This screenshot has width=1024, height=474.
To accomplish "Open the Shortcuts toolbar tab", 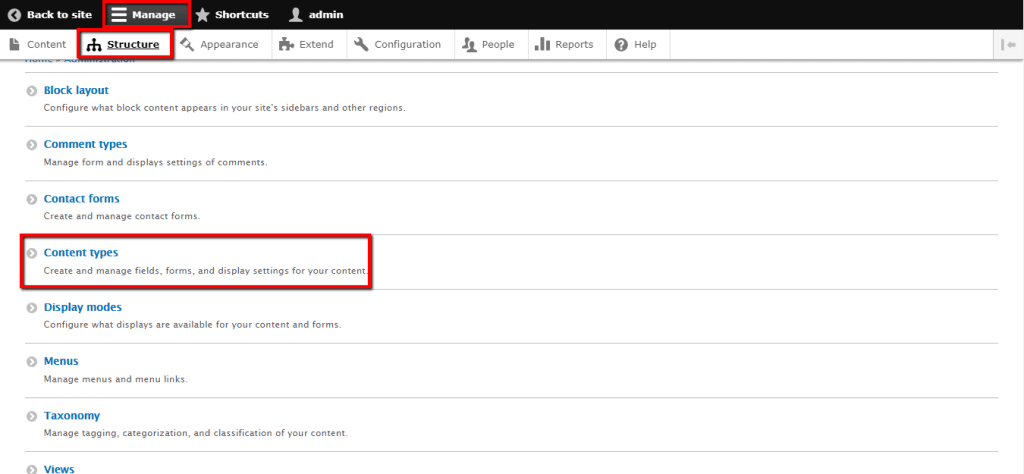I will tap(232, 14).
